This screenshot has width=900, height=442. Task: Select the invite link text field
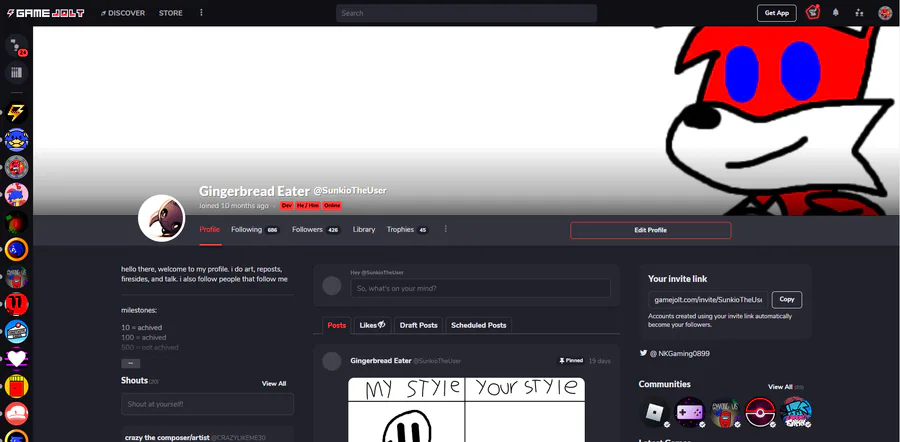tap(708, 299)
